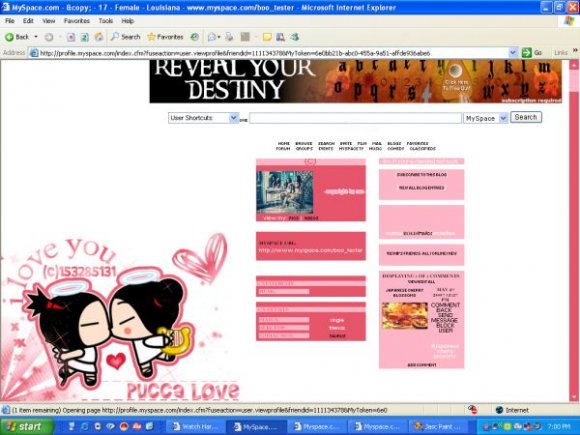Click the Groups navigation link
The width and height of the screenshot is (580, 435).
[304, 149]
